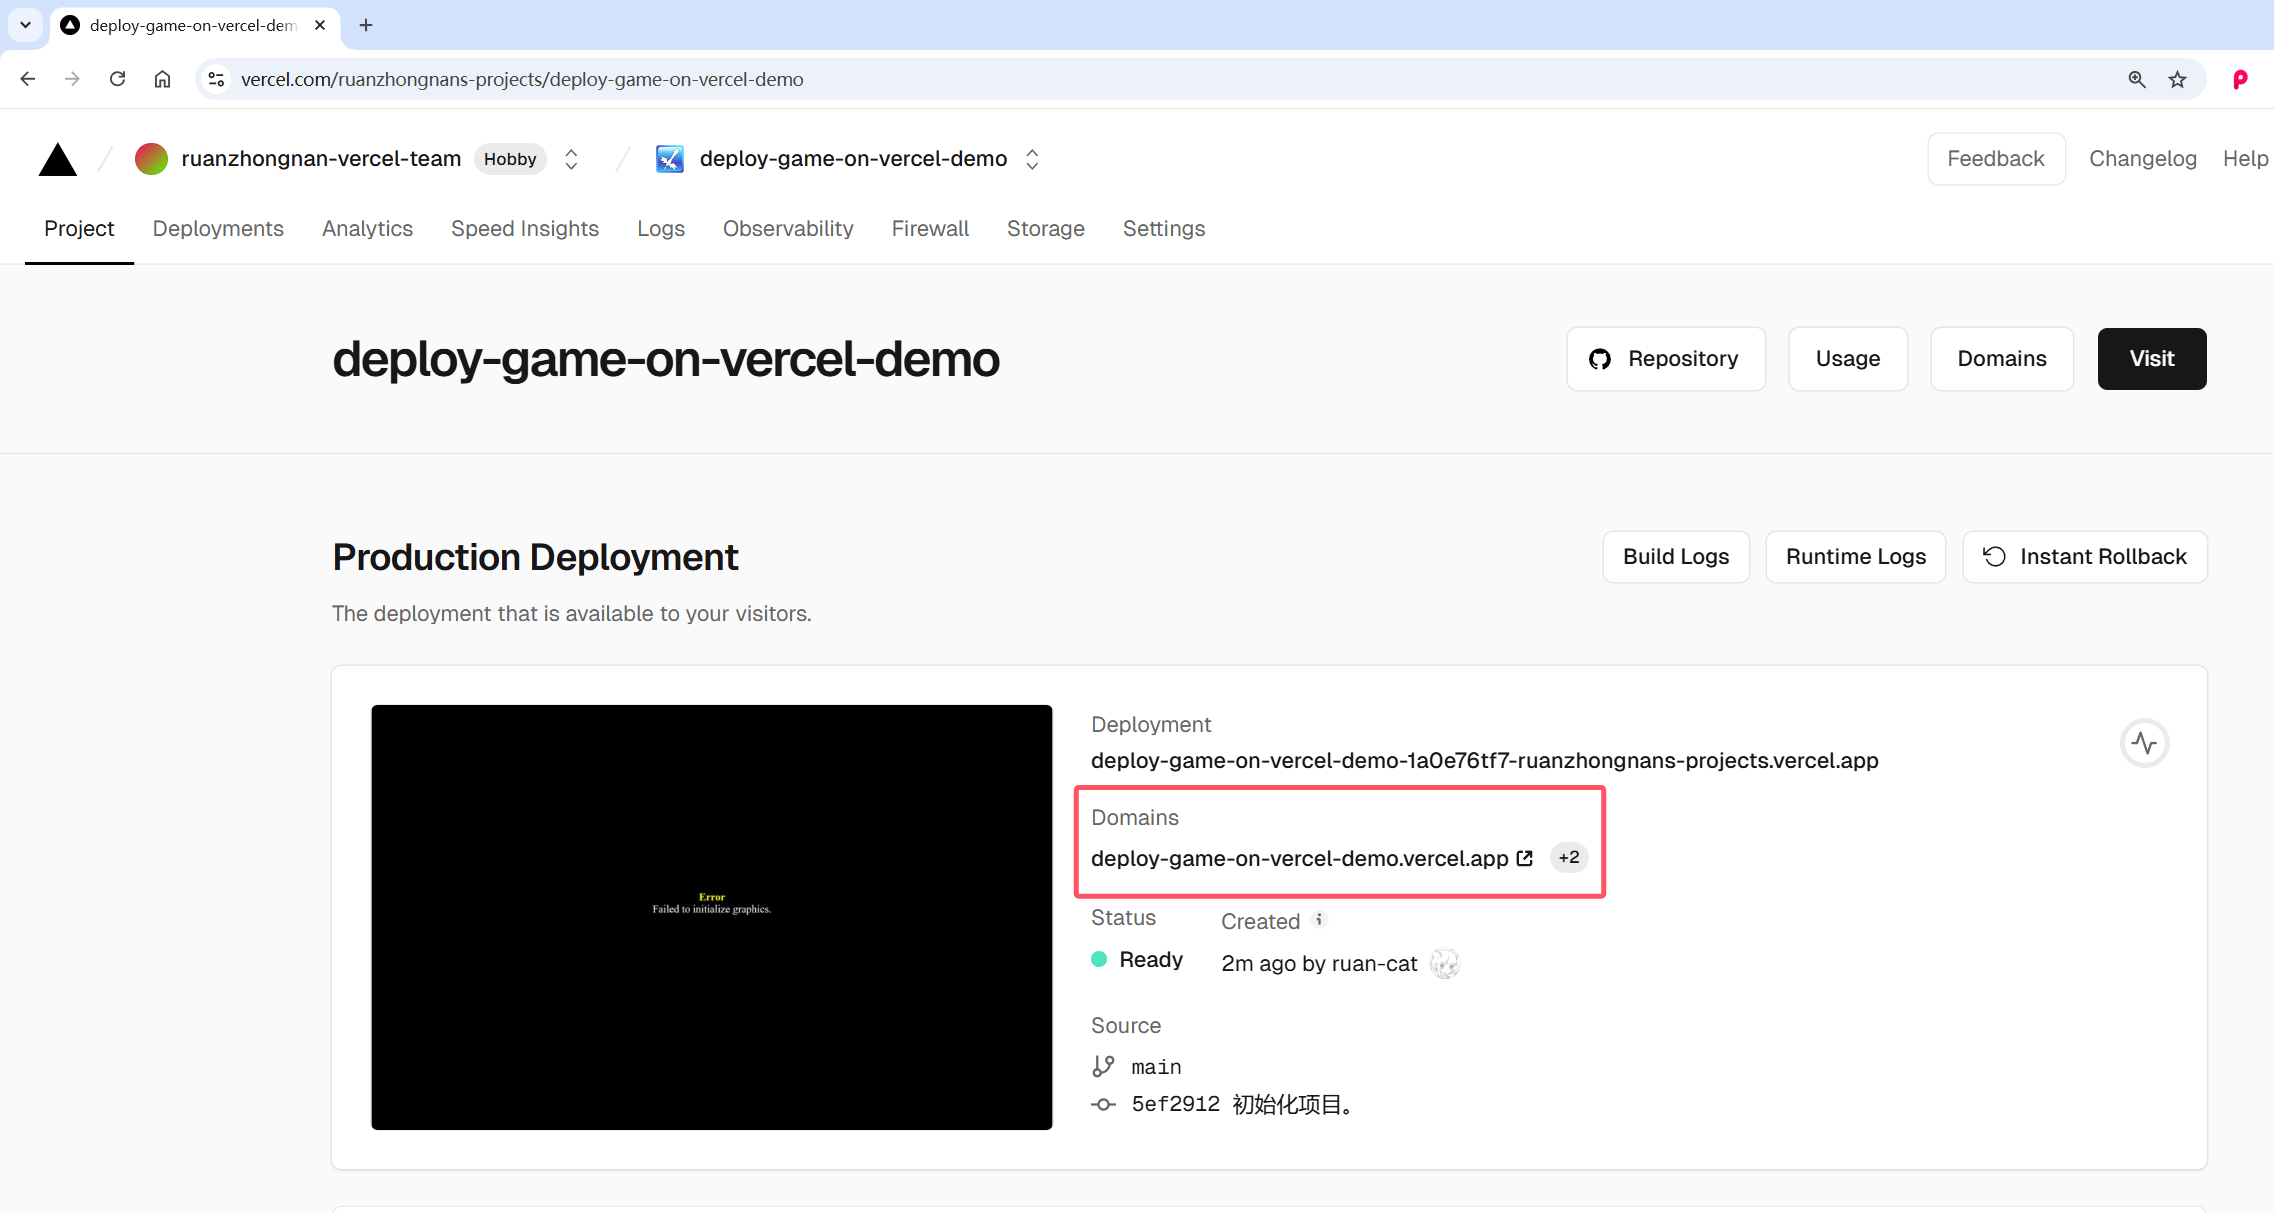Screen dimensions: 2274x1213
Task: Open the tab search dropdown arrow
Action: click(x=25, y=25)
